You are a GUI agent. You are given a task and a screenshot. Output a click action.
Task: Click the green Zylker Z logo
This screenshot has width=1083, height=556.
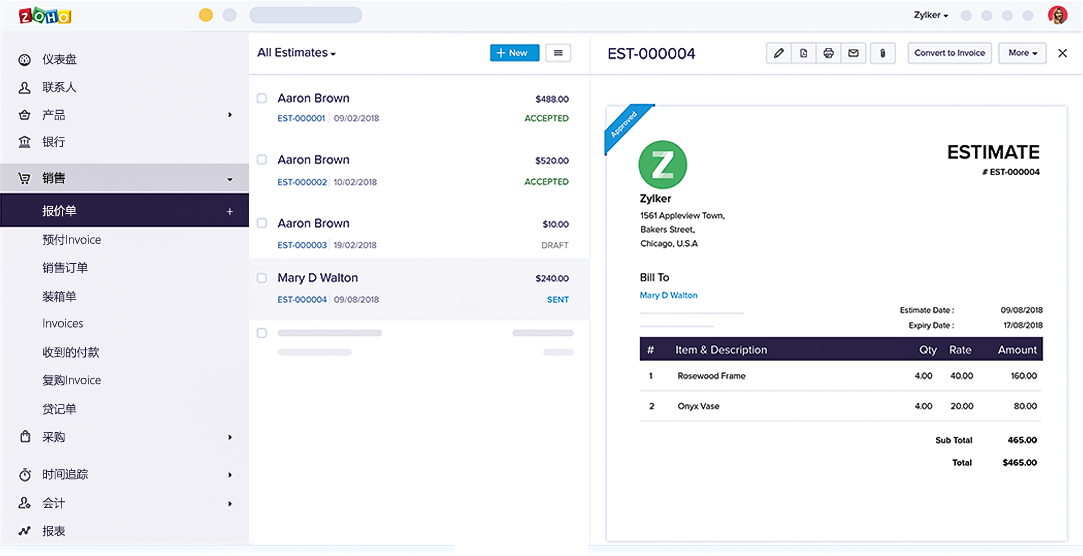pos(662,164)
